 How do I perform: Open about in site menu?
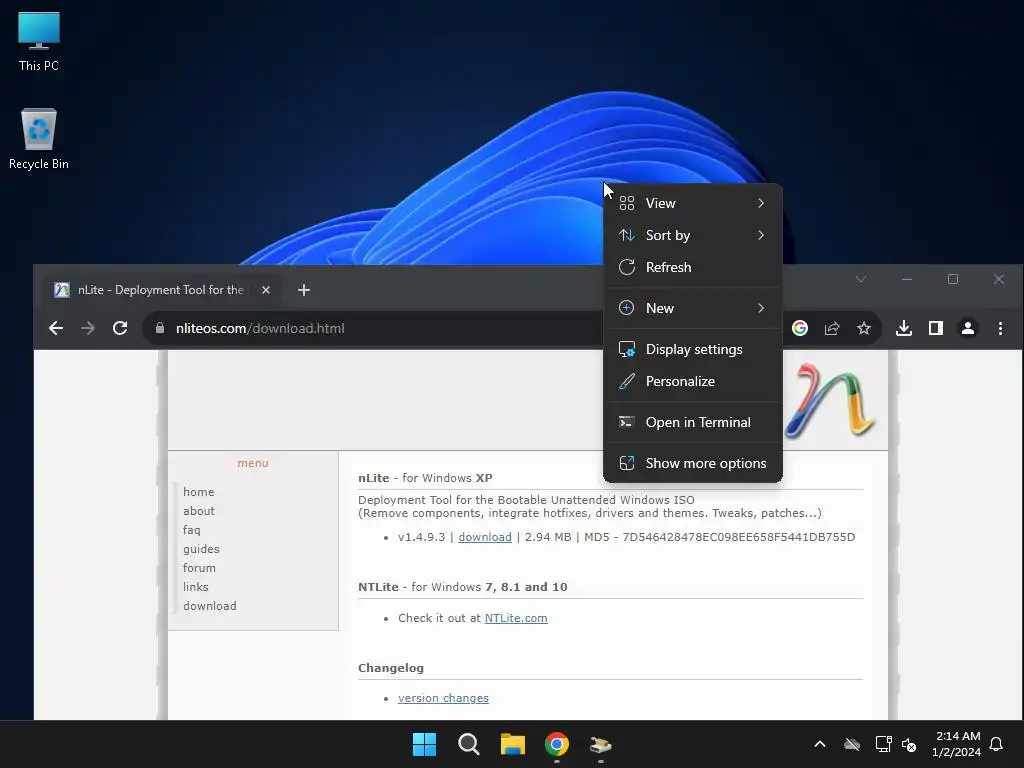pos(199,511)
